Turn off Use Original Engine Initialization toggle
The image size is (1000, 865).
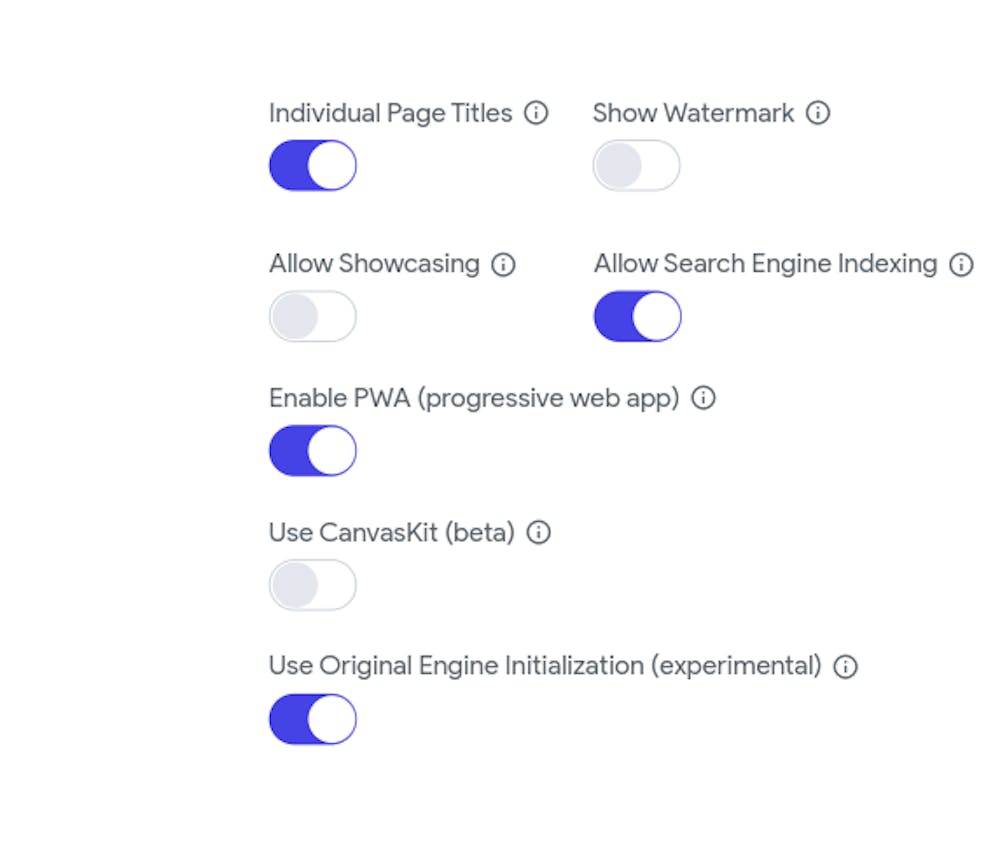[313, 720]
